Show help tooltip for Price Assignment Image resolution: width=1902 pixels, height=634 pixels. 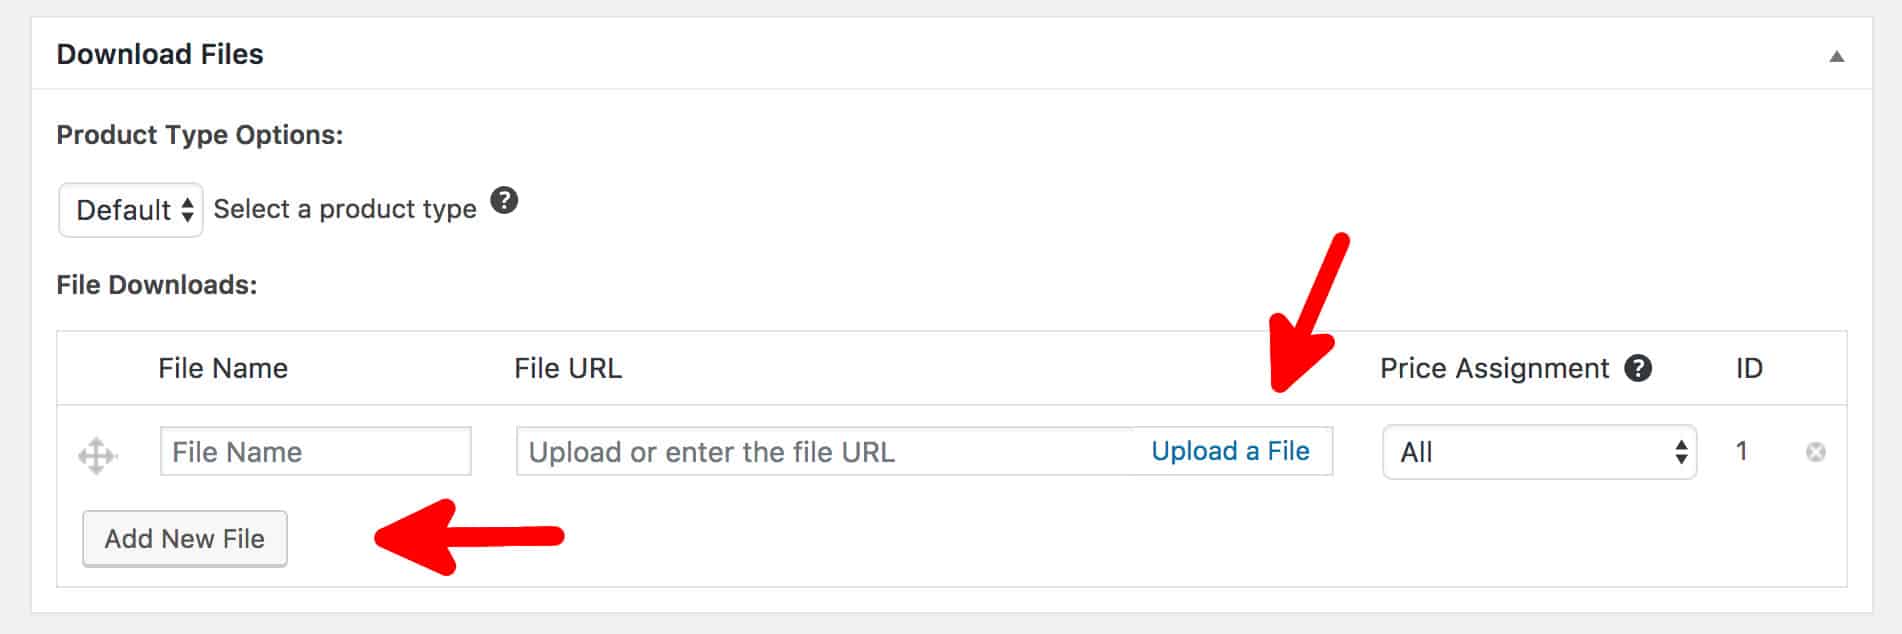pos(1638,368)
